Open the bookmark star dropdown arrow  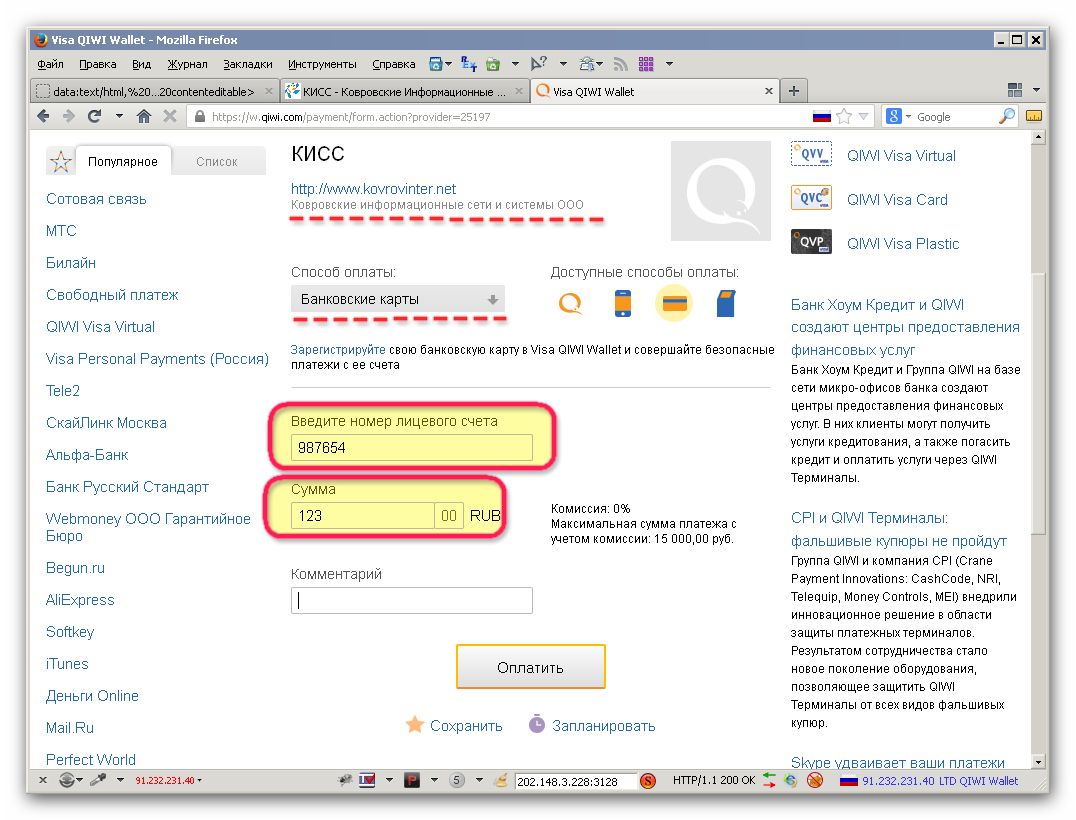tap(863, 117)
